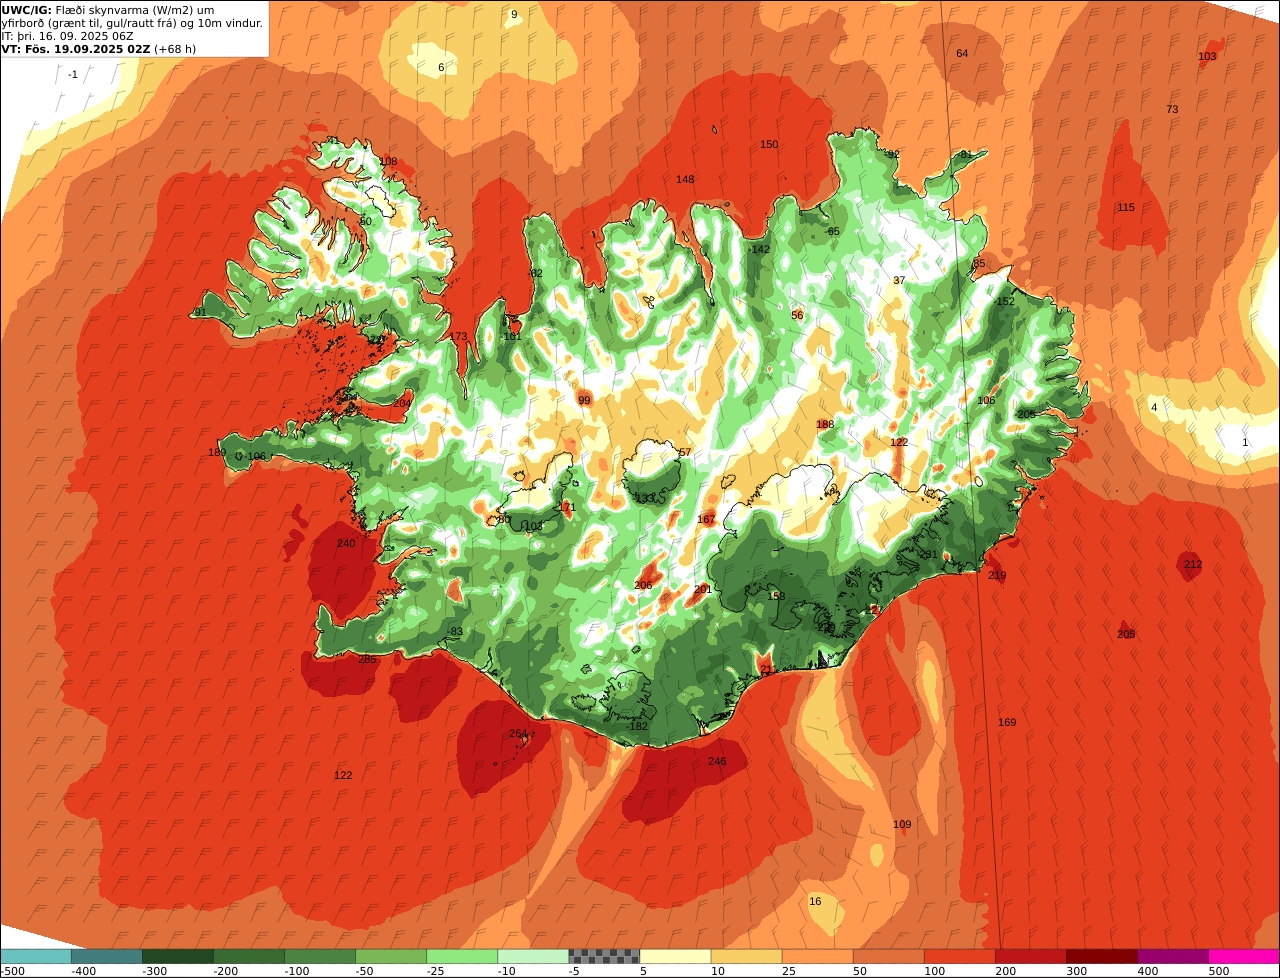The image size is (1280, 978).
Task: Click the map value 6 in the north
Action: [x=441, y=68]
